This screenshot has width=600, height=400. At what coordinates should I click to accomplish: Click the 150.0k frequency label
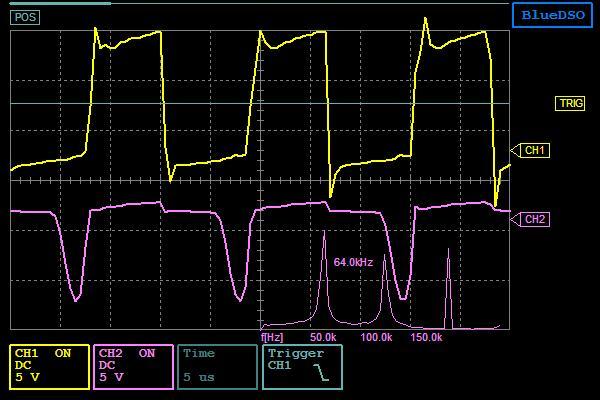[426, 337]
